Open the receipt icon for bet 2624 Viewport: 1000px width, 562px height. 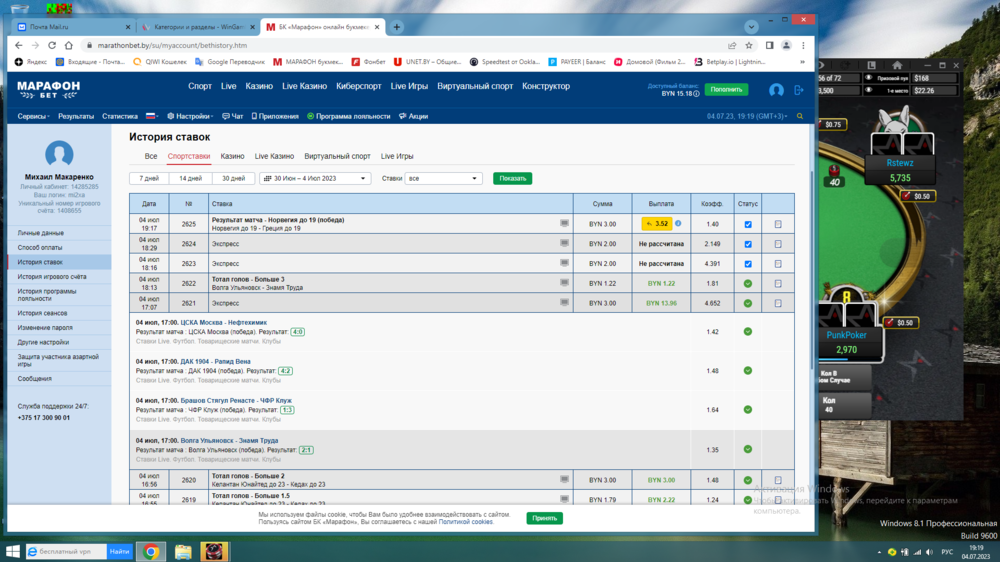coord(778,244)
